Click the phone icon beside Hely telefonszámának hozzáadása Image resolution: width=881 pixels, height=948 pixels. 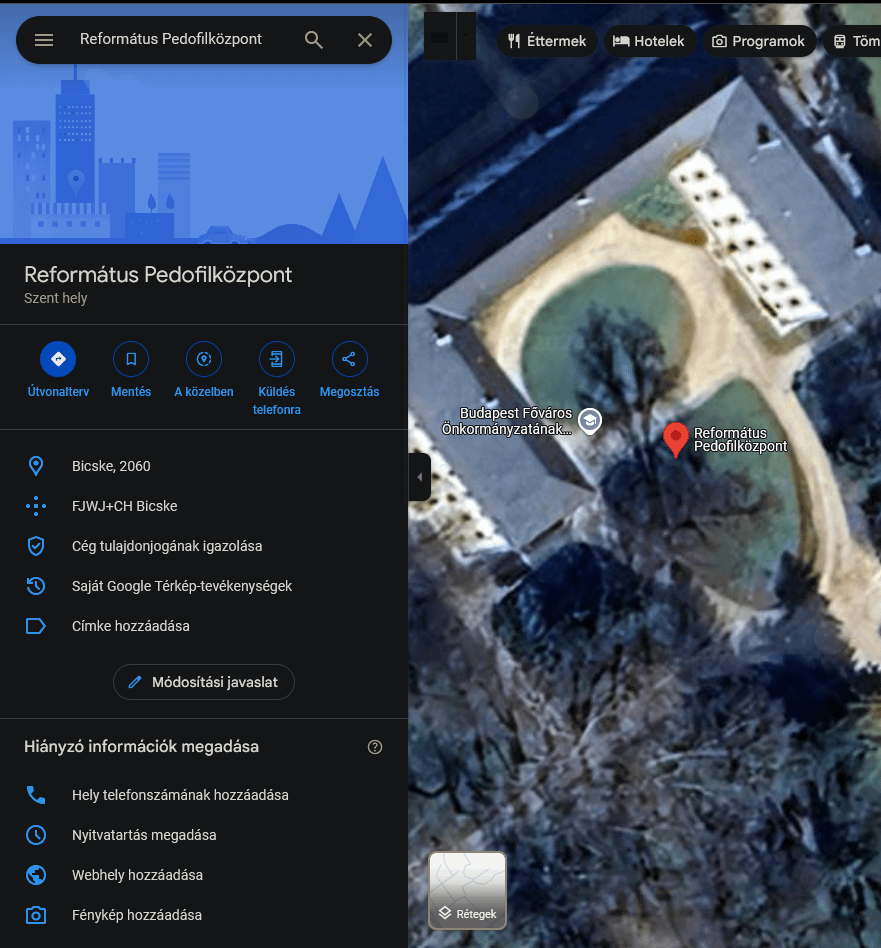point(36,795)
